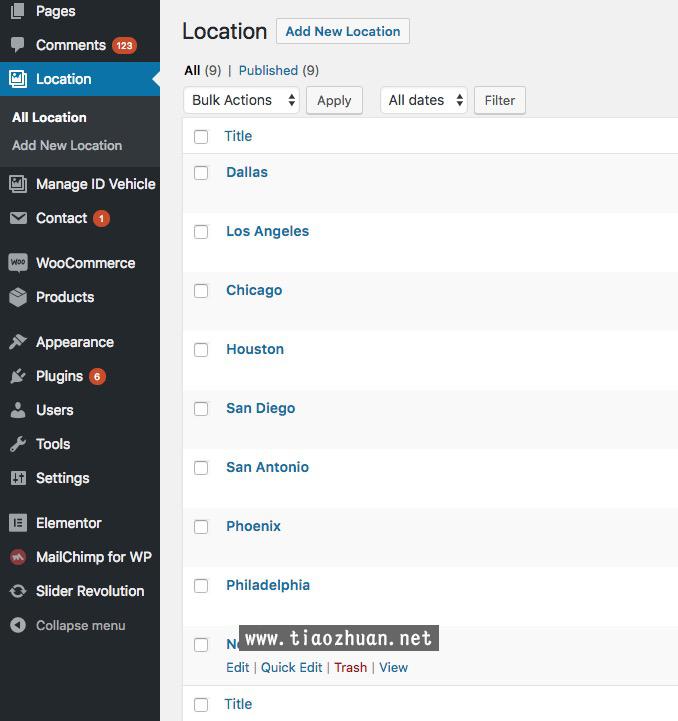Click the WooCommerce icon in sidebar

(x=18, y=263)
